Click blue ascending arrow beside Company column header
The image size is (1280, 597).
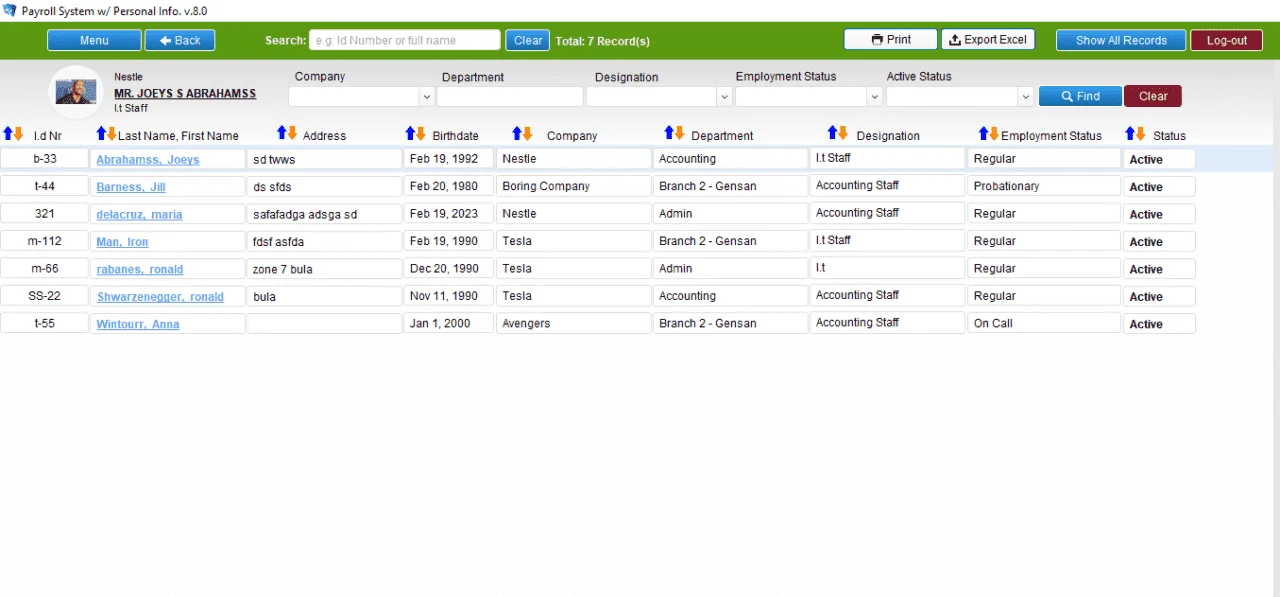(517, 133)
